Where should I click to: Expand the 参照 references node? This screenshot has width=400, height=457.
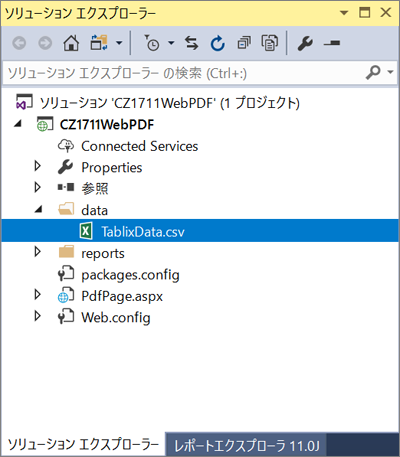pyautogui.click(x=38, y=188)
